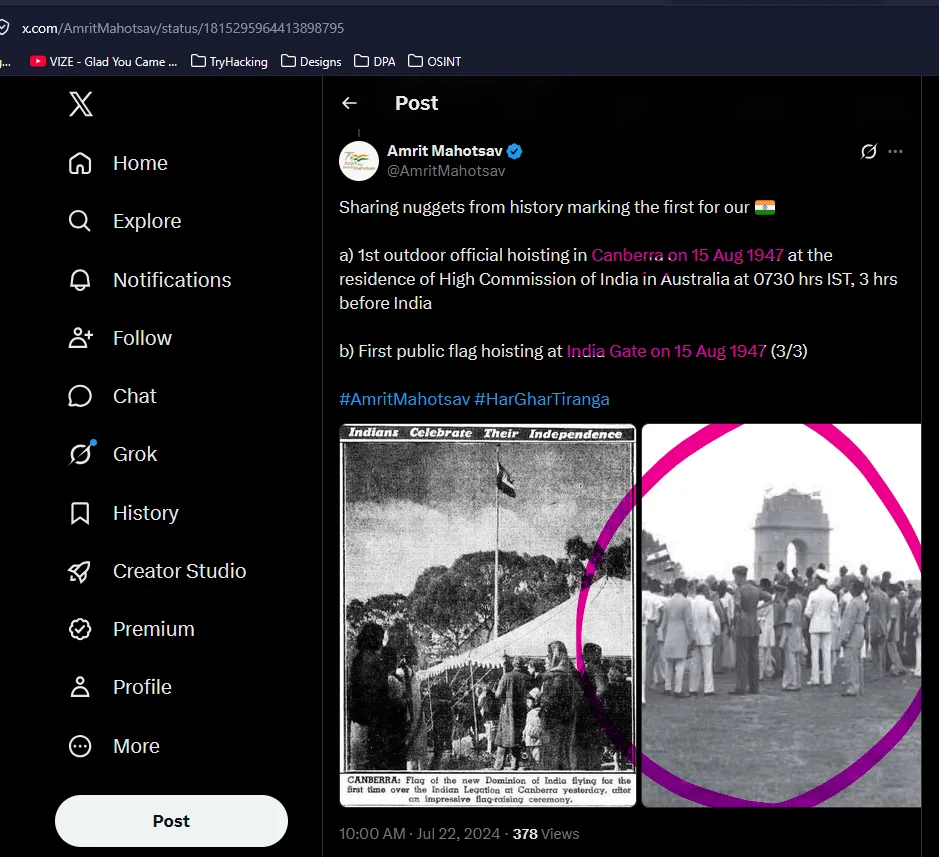Open the VIZE - Glad You Came bookmark
This screenshot has width=940, height=857.
104,62
